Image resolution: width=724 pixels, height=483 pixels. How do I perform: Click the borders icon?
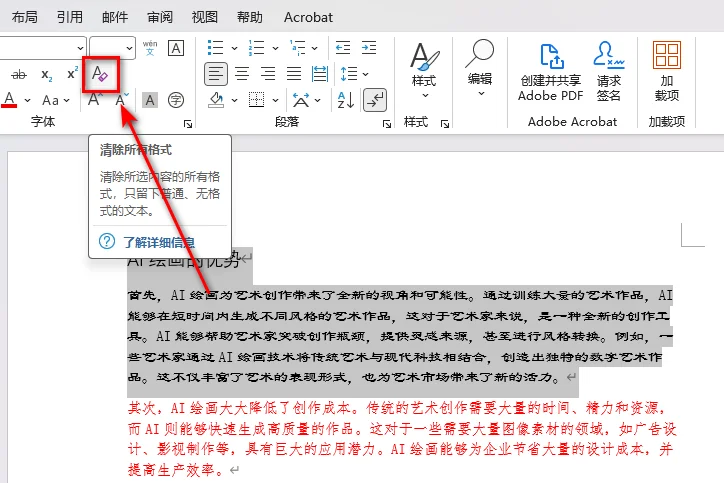pos(256,100)
